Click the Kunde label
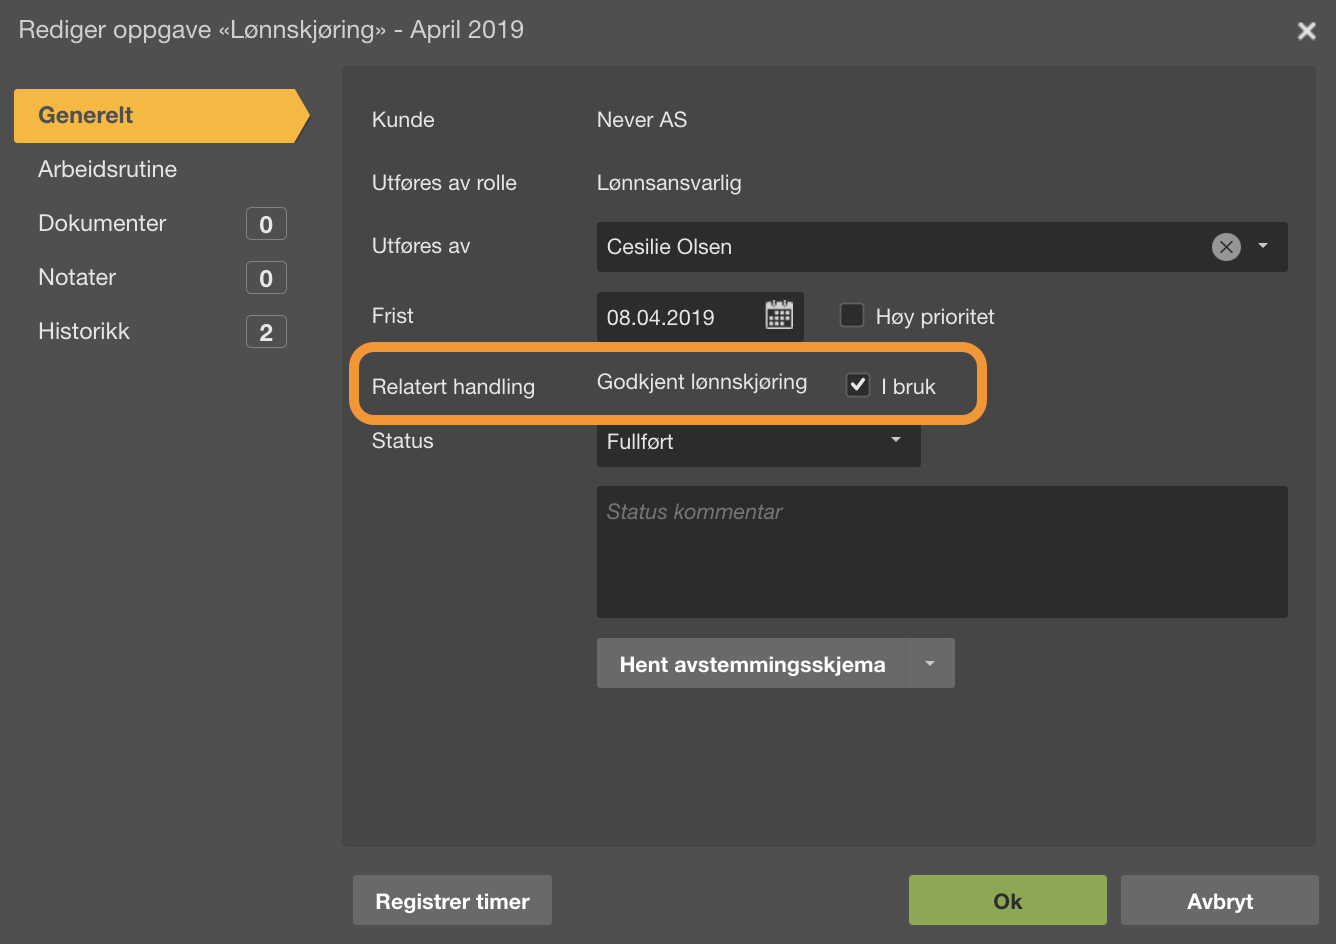The height and width of the screenshot is (944, 1336). click(403, 119)
